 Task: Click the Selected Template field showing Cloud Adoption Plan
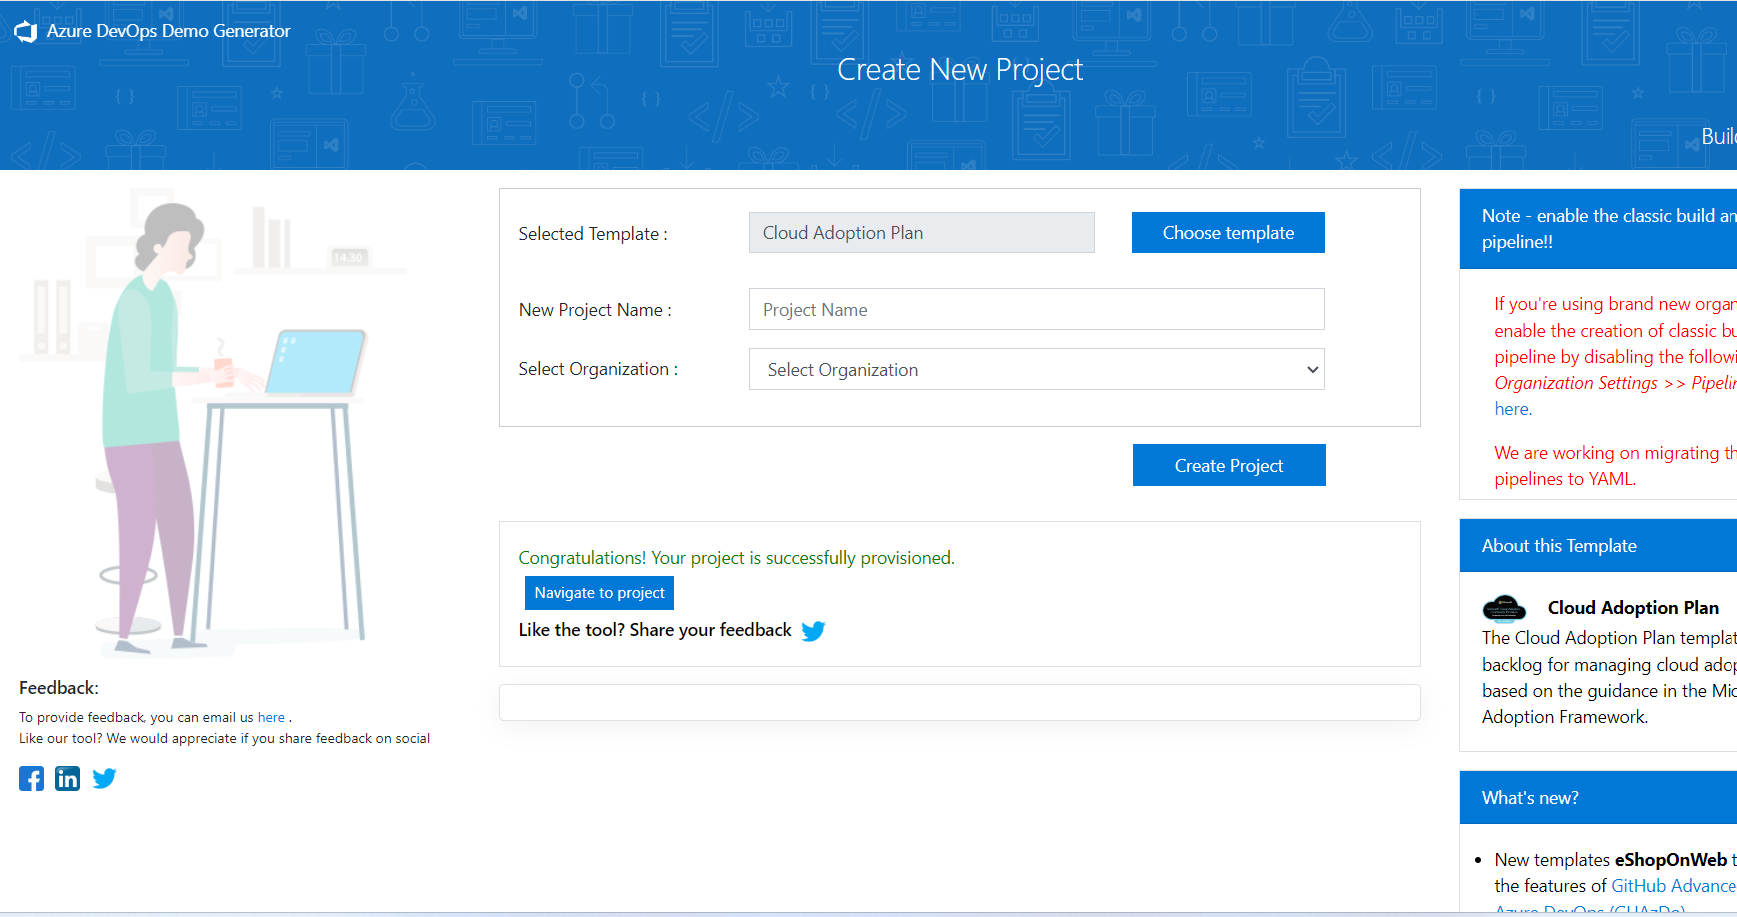[921, 232]
